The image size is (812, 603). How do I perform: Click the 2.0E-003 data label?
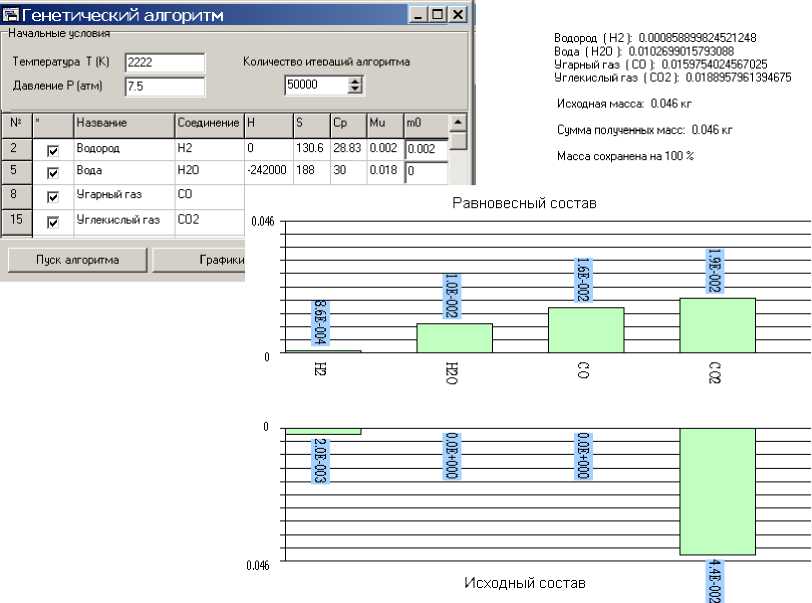tap(321, 461)
